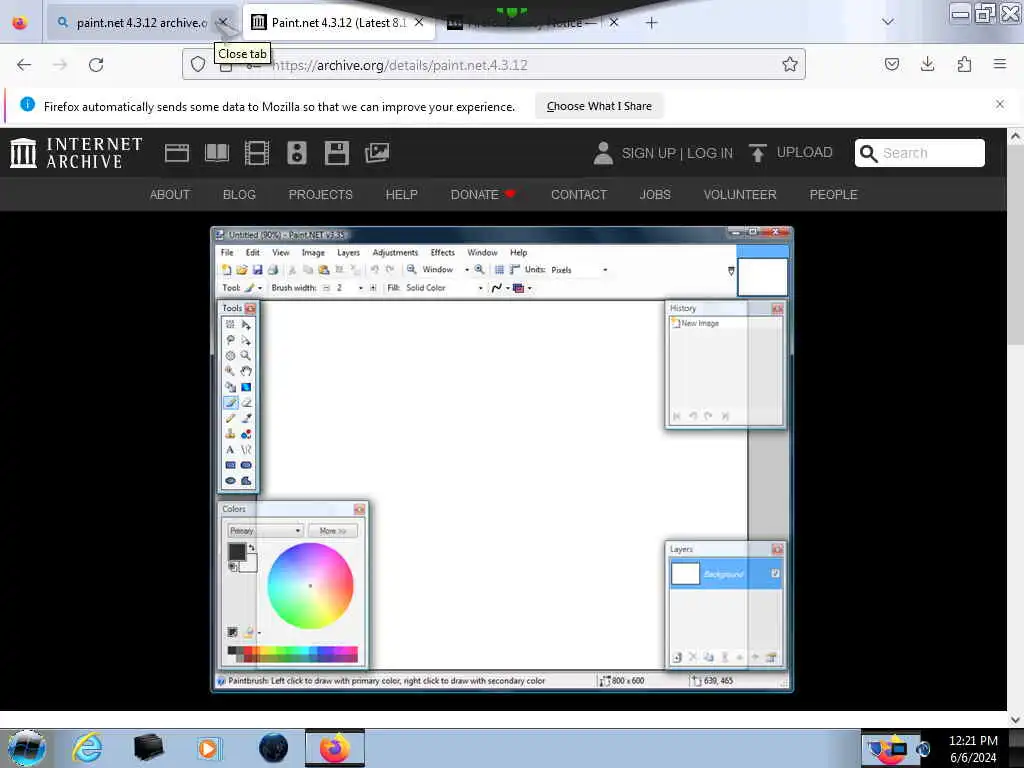Open the PEOPLE nav link
This screenshot has width=1024, height=768.
tap(833, 195)
